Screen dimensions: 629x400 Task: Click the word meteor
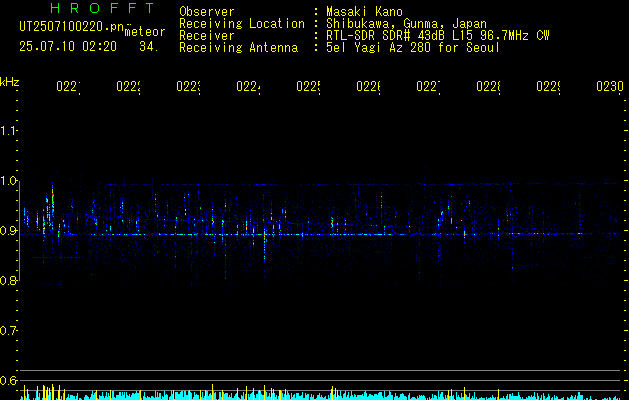[x=145, y=31]
